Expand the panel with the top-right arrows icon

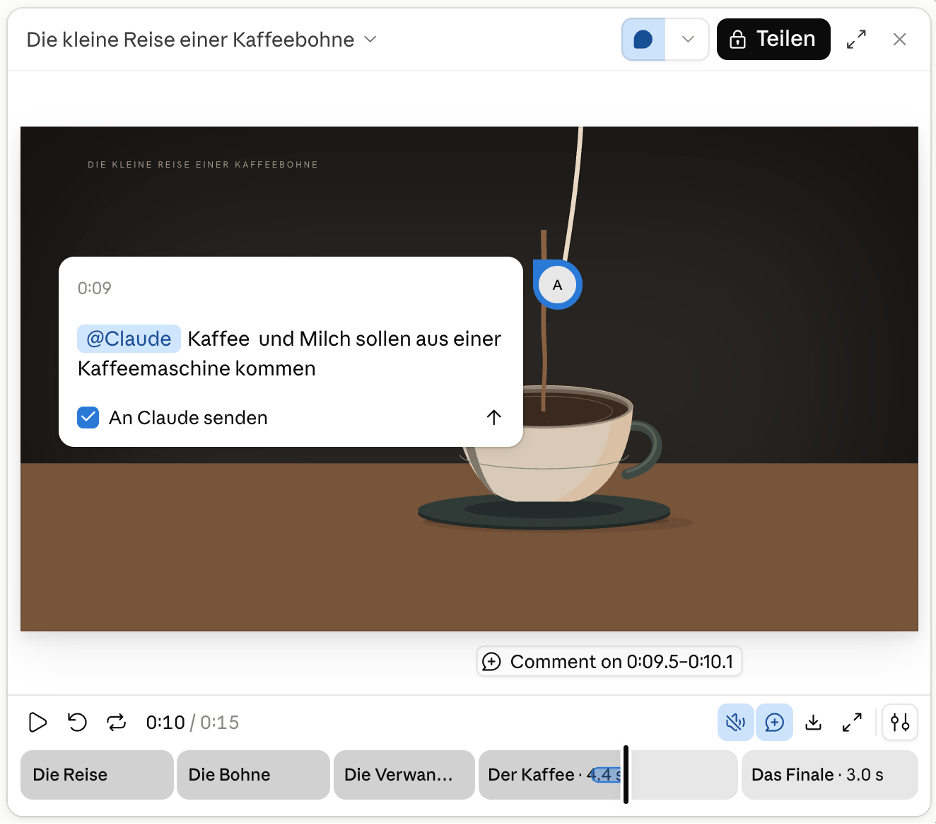click(856, 39)
